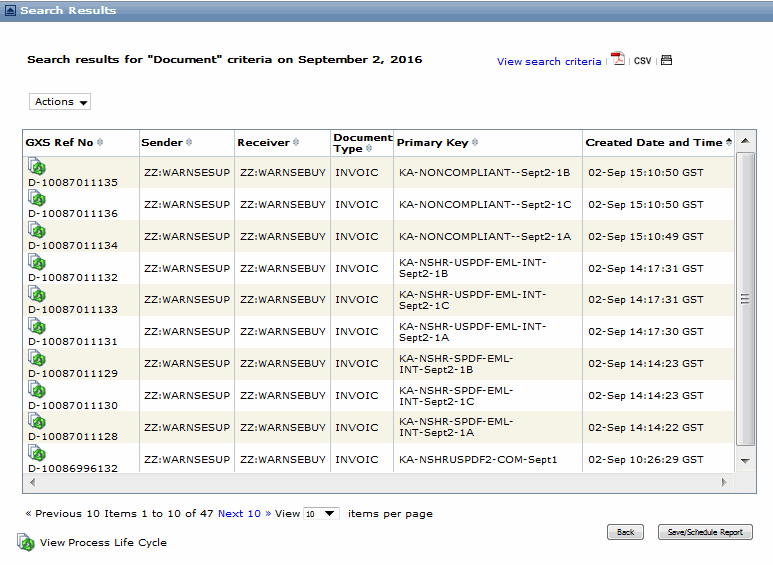Click document icon for D-10086996132

click(x=37, y=454)
